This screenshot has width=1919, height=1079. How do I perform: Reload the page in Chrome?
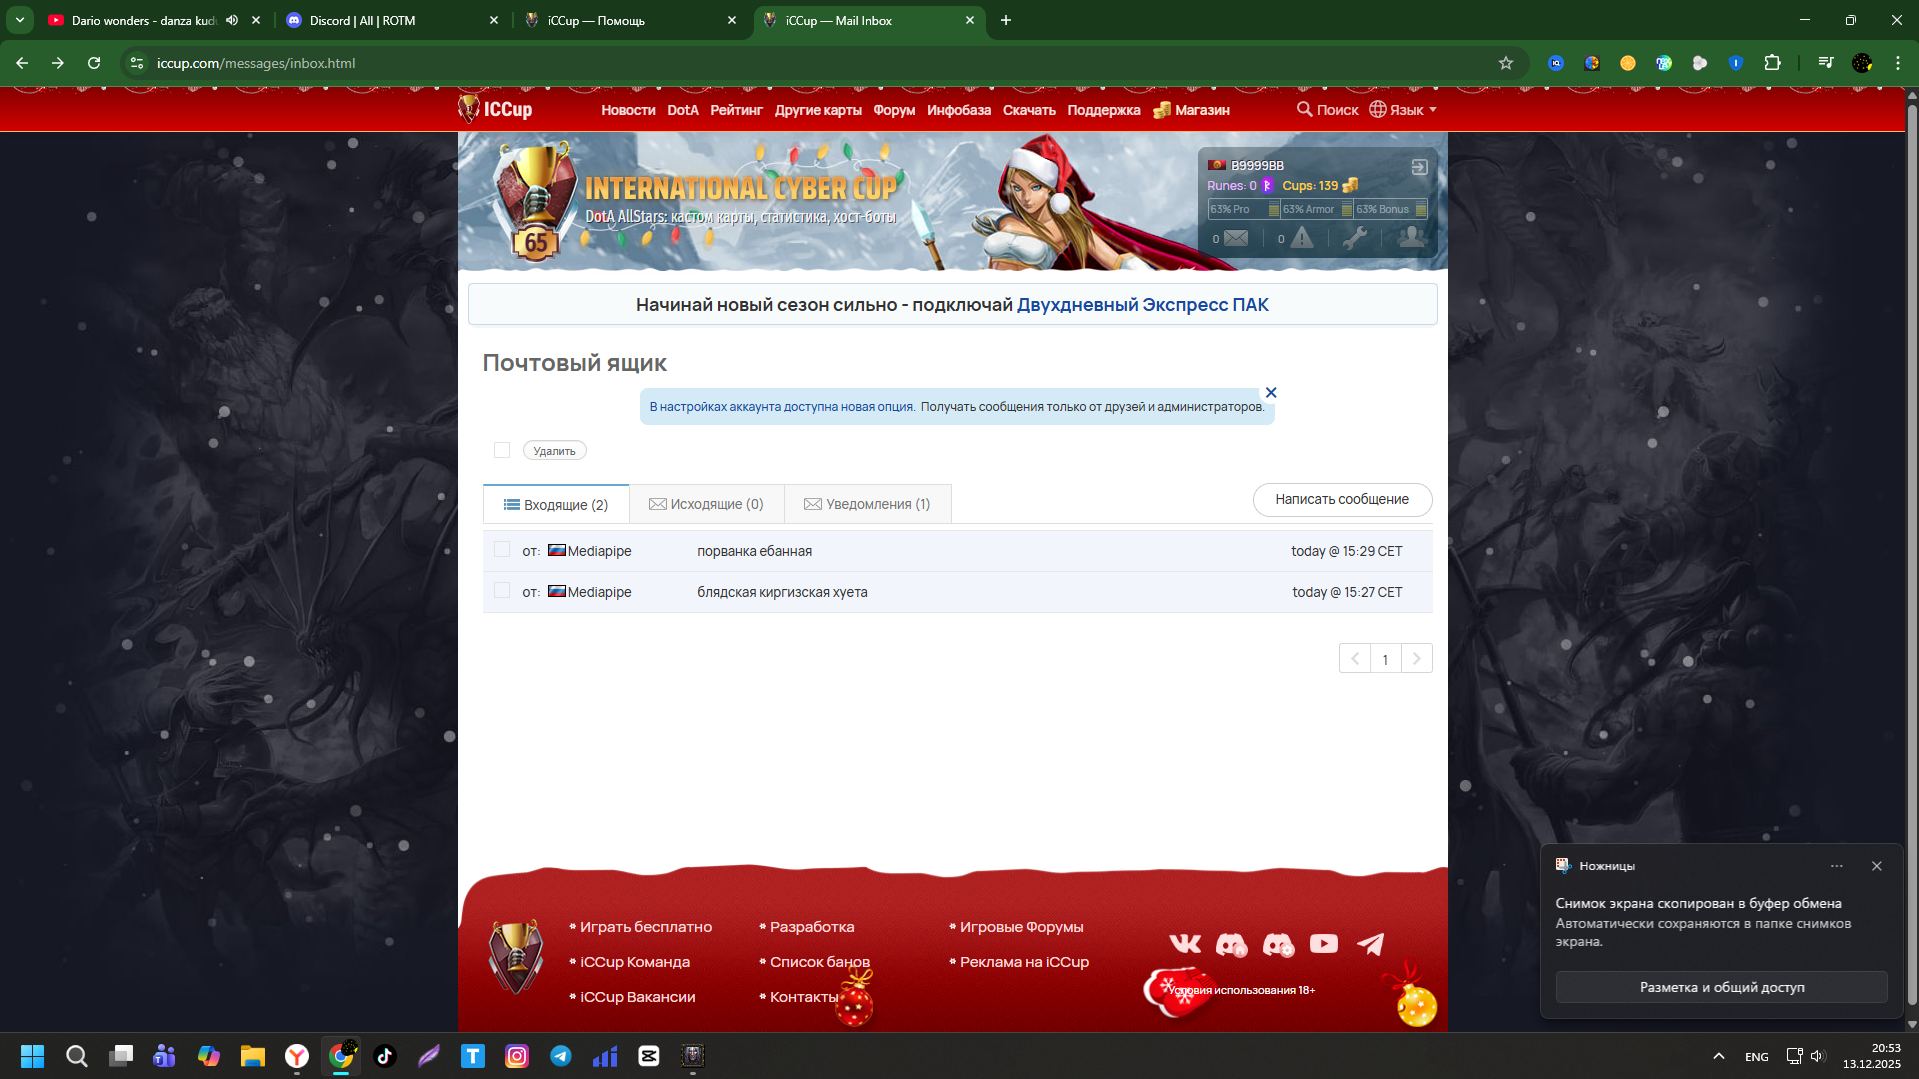tap(94, 63)
